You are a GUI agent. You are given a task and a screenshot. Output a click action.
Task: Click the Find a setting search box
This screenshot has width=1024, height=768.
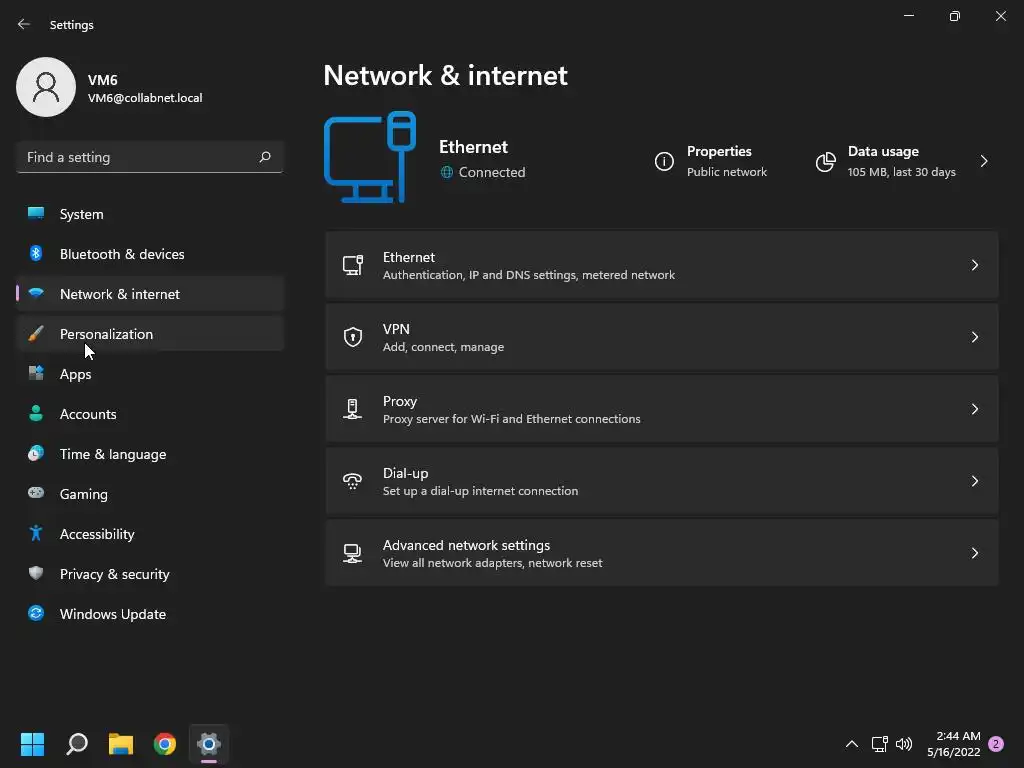point(135,157)
